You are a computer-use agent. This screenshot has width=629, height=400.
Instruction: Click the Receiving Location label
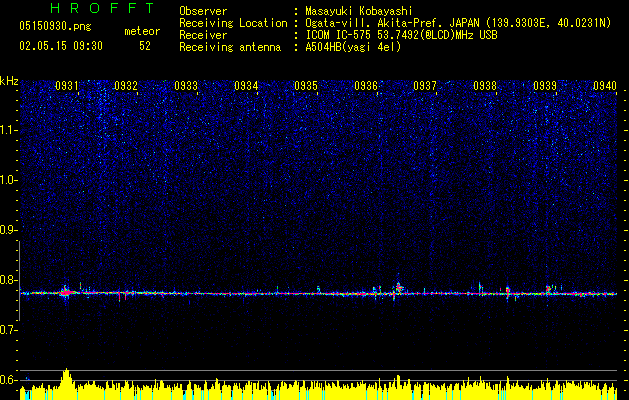pyautogui.click(x=233, y=23)
